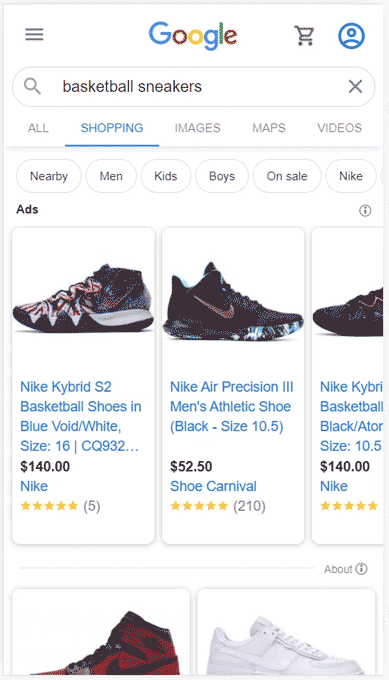Click the Ads info icon

(365, 211)
